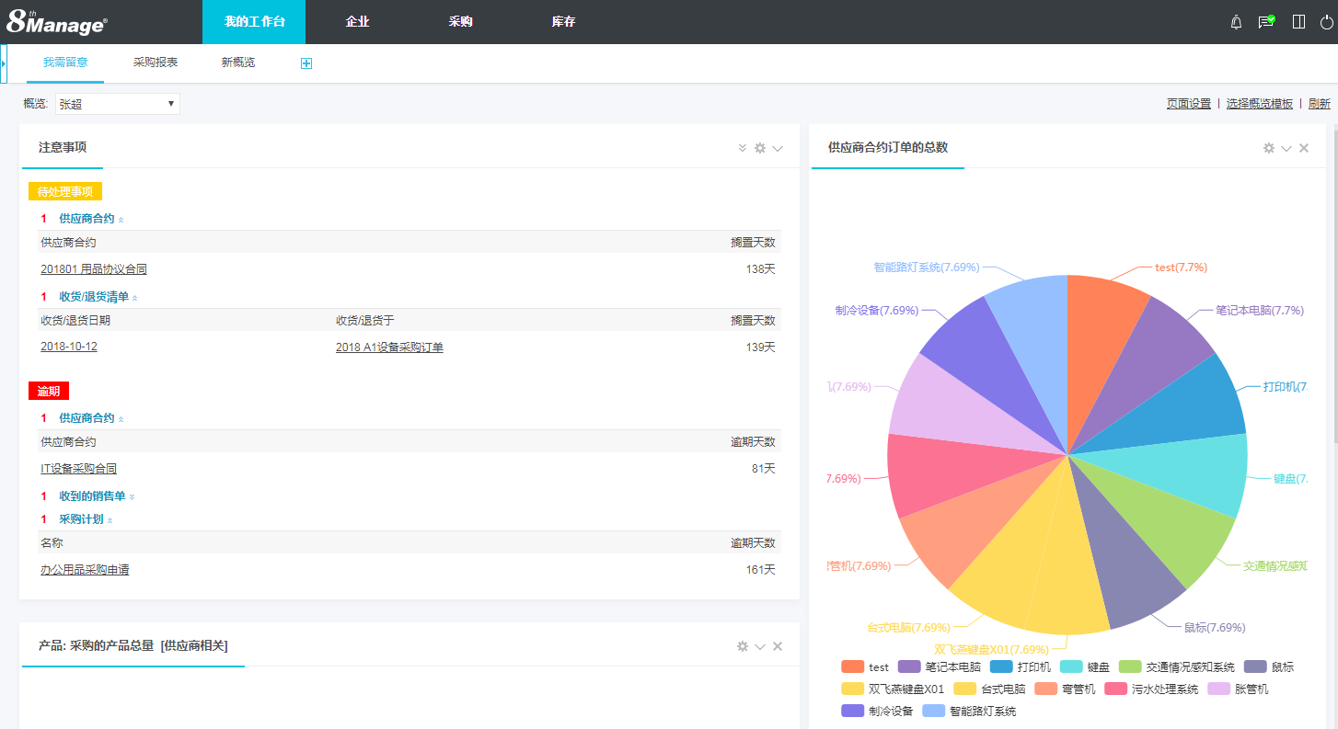Collapse the 注意事项 panel with double chevron
The width and height of the screenshot is (1338, 729).
tap(742, 148)
